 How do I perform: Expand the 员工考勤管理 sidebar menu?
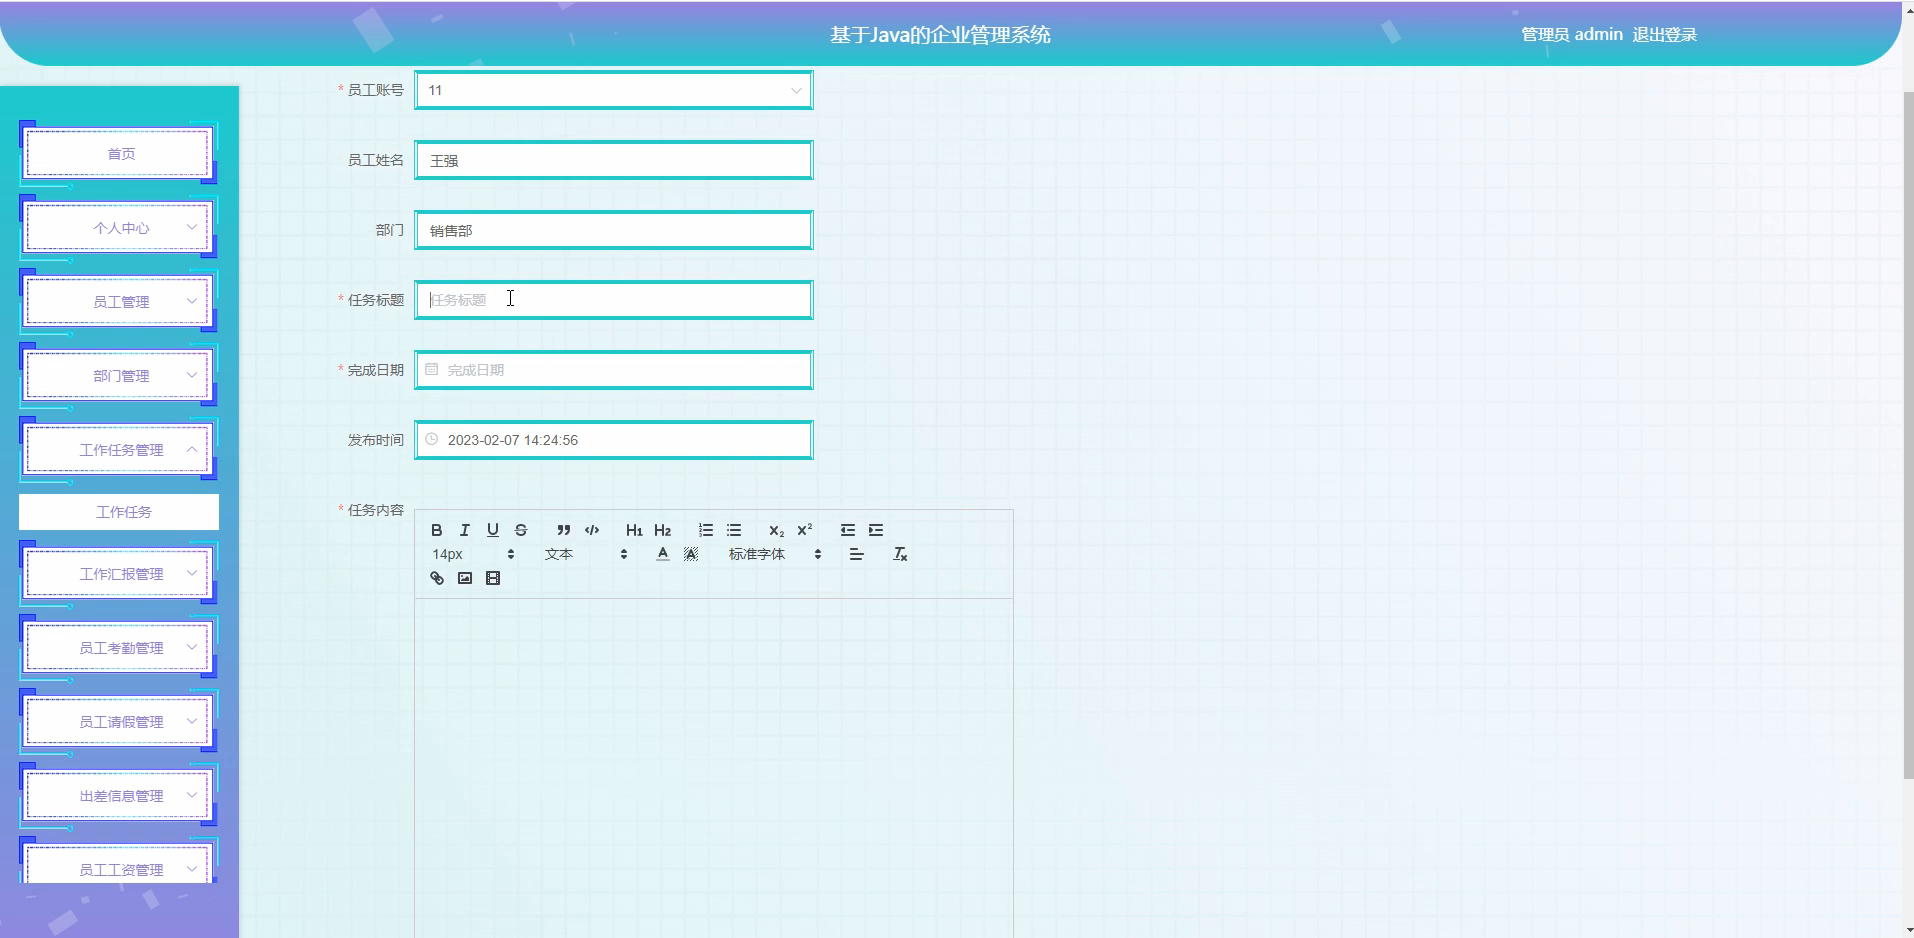point(118,648)
